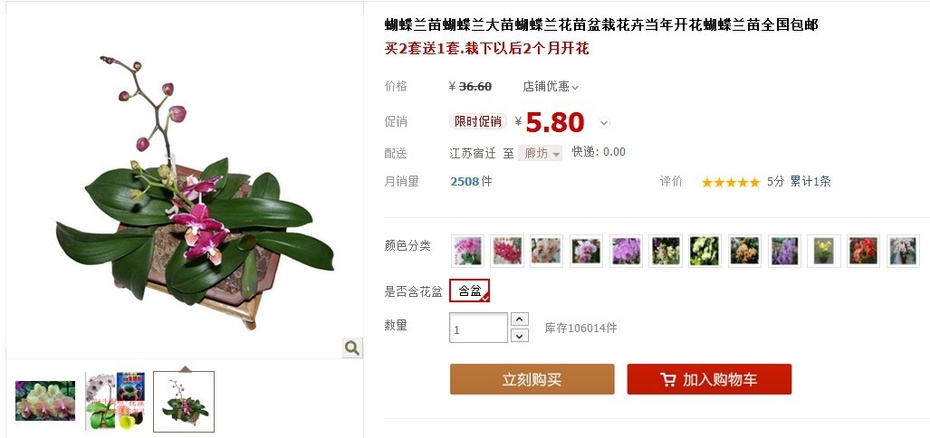Click the 加入购物车 button

tap(709, 379)
